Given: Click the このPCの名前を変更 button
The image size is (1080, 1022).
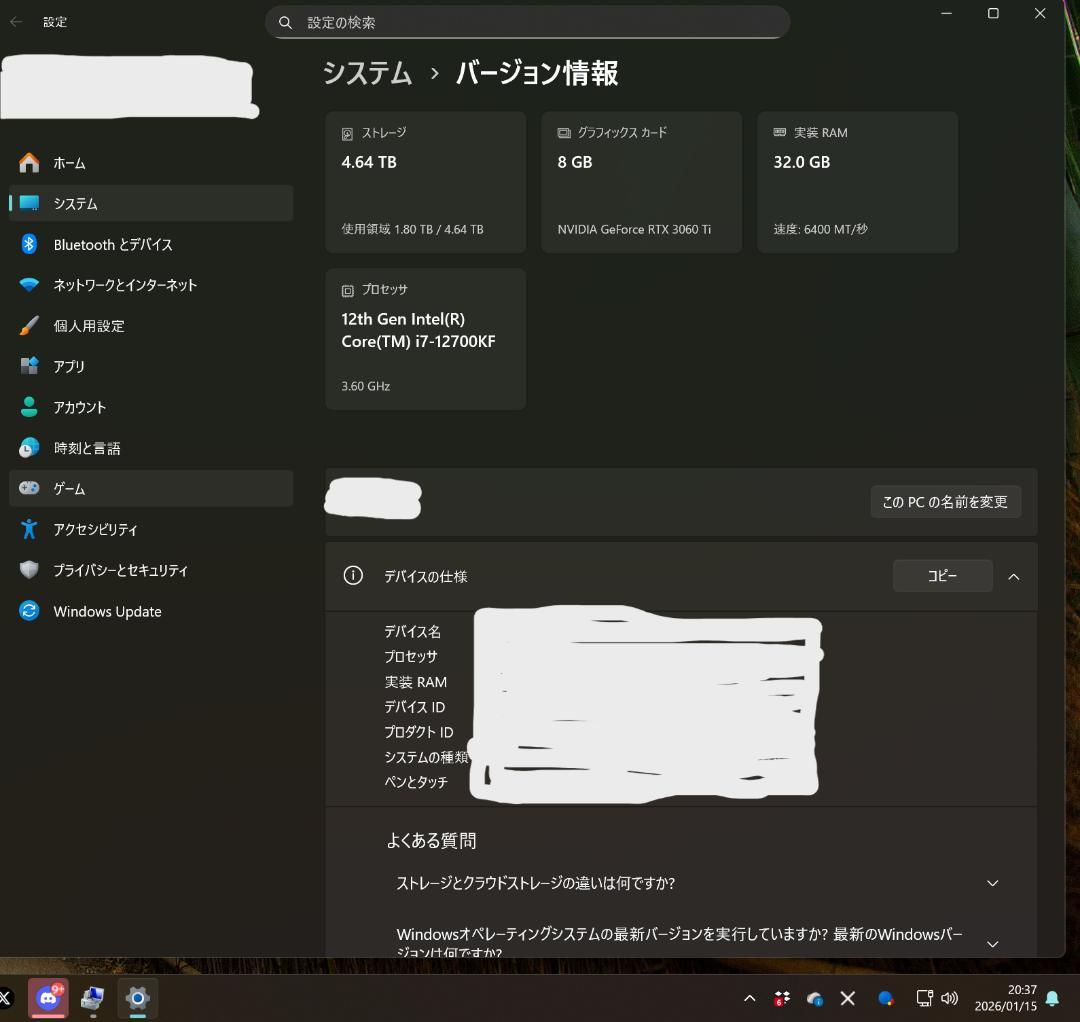Looking at the screenshot, I should coord(945,501).
